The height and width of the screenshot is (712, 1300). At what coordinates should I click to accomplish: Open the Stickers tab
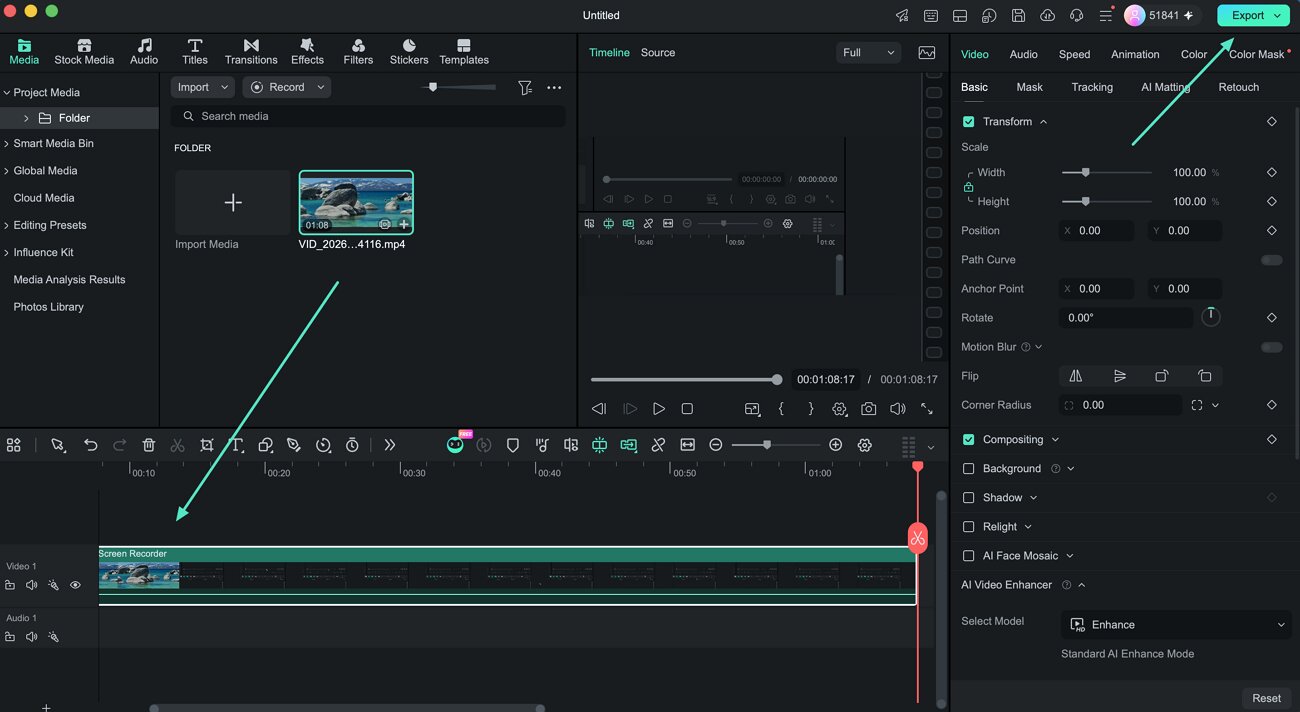409,52
